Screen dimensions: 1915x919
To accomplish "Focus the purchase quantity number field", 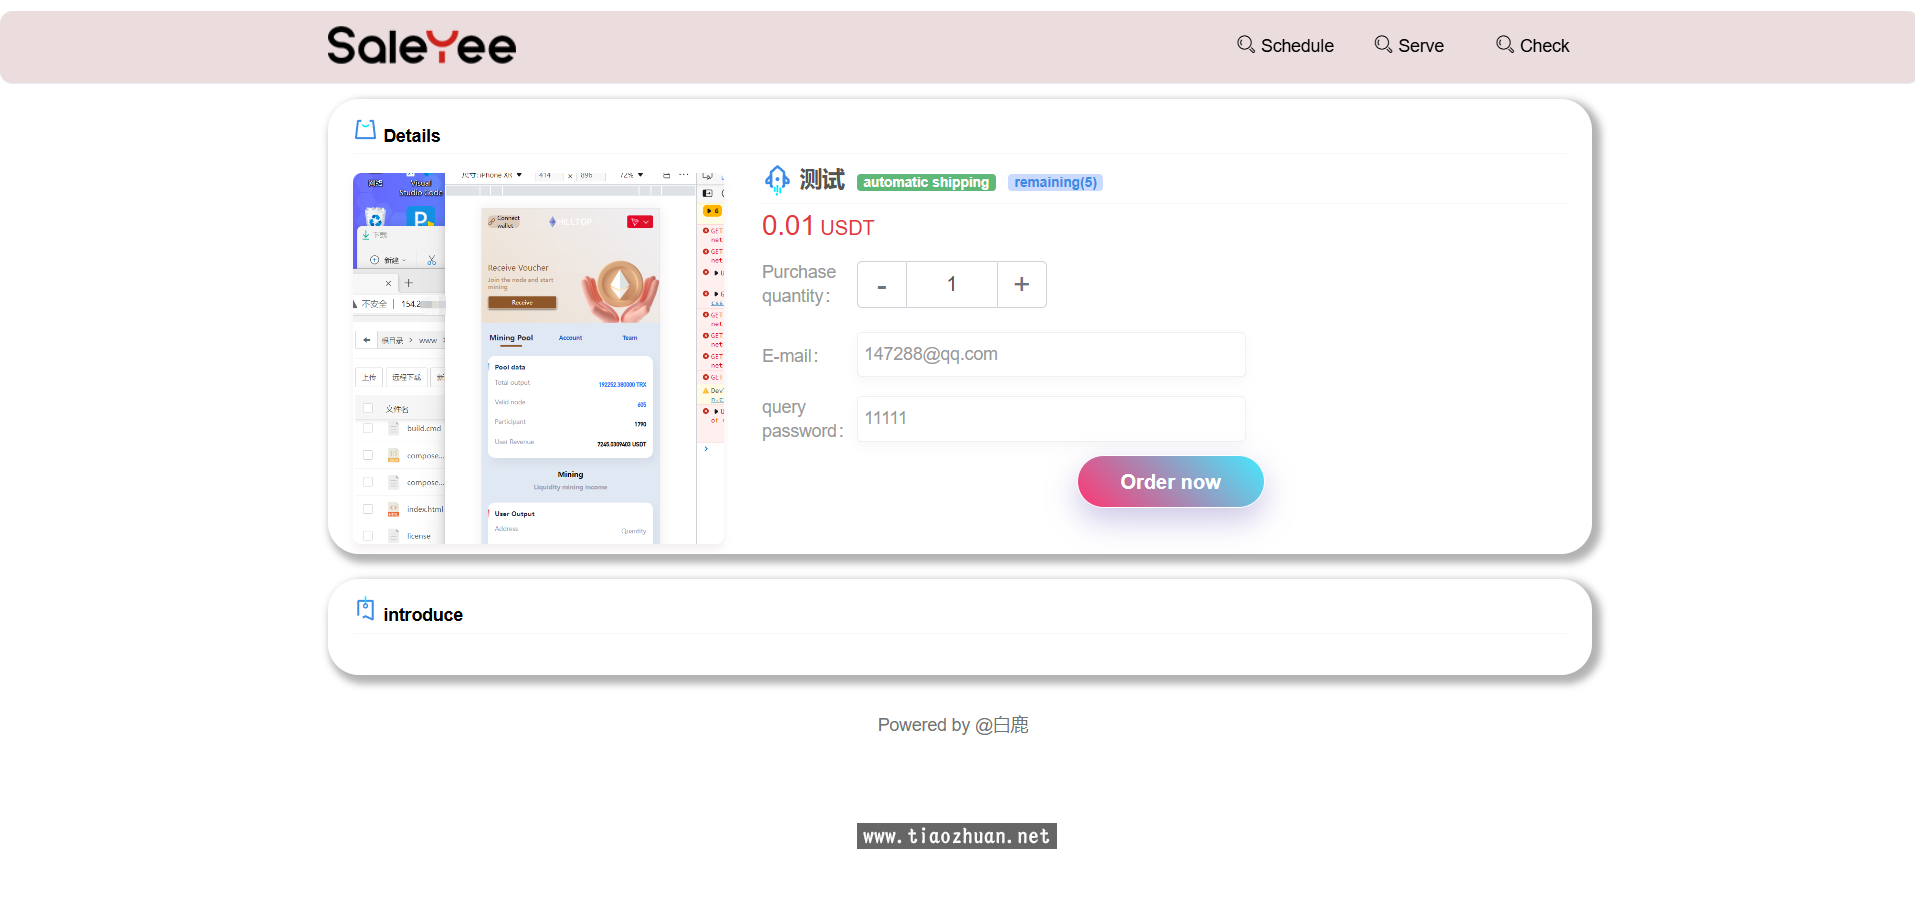I will (951, 285).
